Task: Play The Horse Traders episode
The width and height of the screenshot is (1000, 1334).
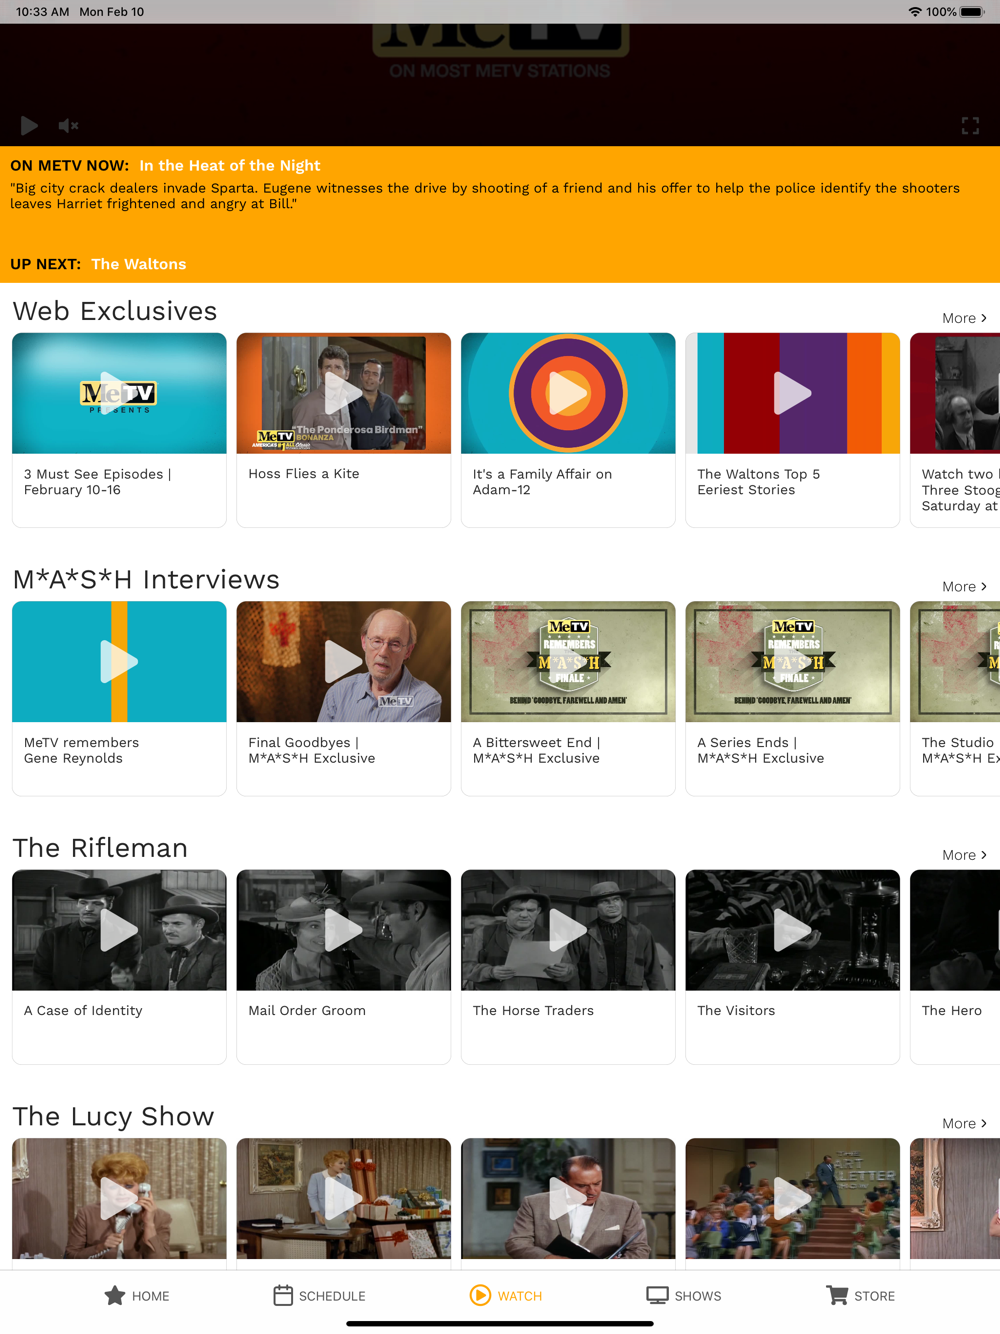Action: click(568, 930)
